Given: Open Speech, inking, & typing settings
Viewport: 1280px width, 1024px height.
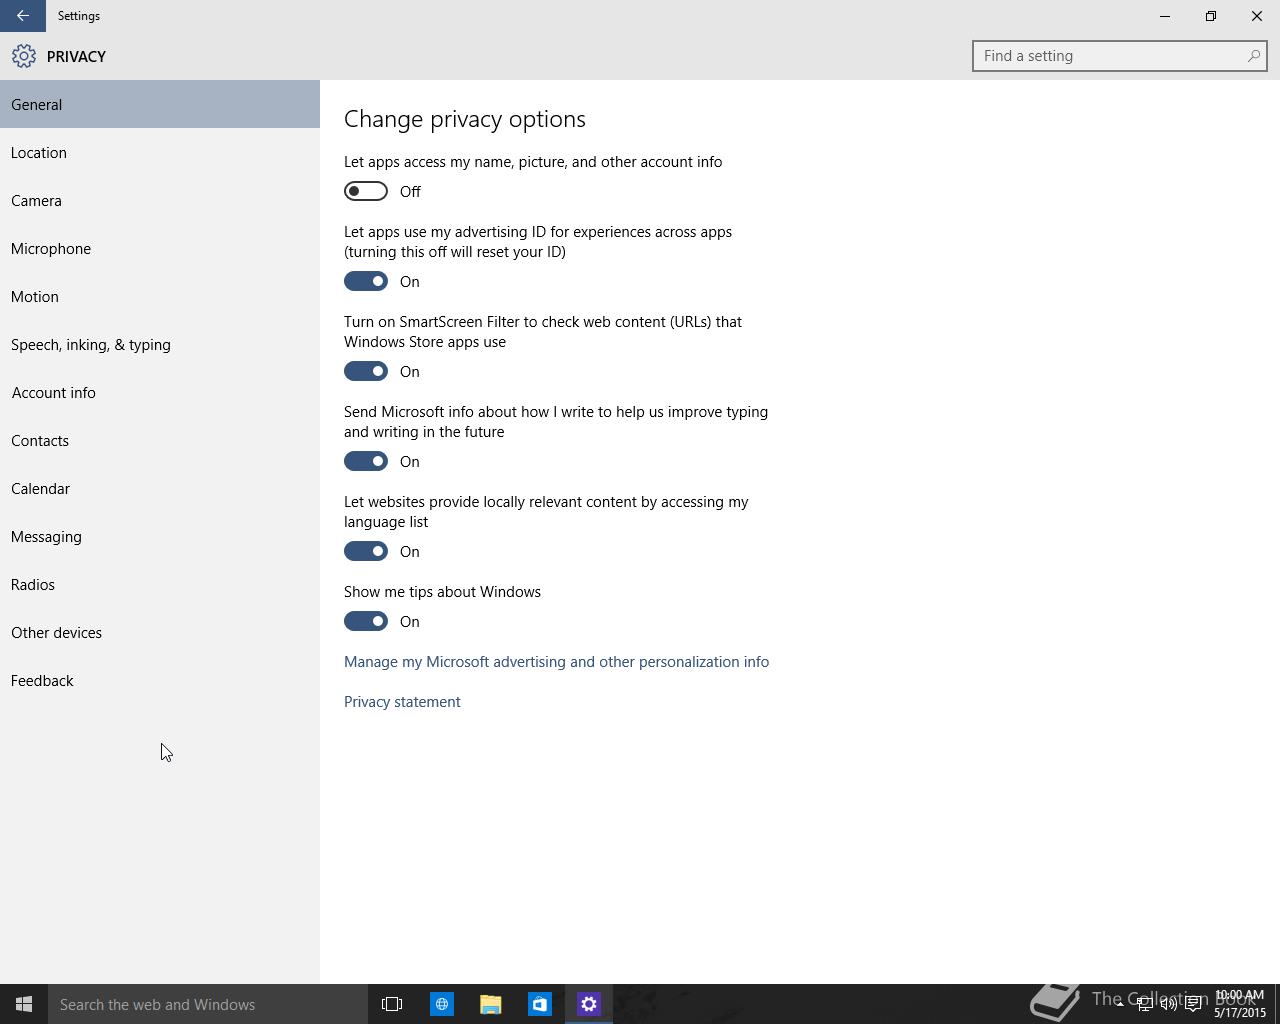Looking at the screenshot, I should click(160, 344).
